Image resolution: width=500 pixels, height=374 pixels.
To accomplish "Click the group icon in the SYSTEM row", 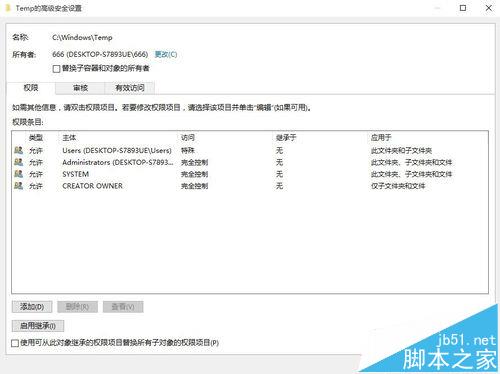I will [19, 174].
